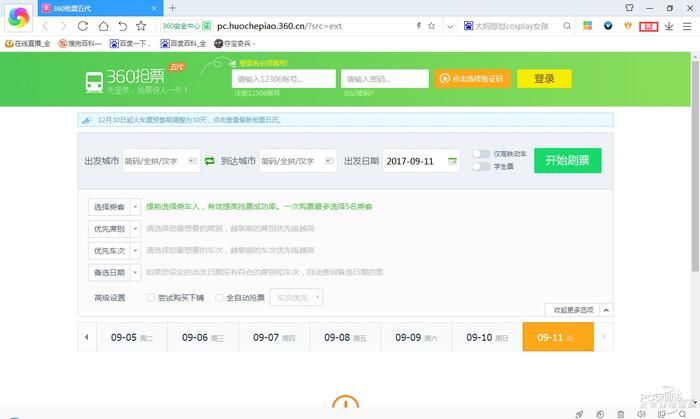Toggle the high-speed trains only switch
700x419 pixels.
[x=481, y=153]
